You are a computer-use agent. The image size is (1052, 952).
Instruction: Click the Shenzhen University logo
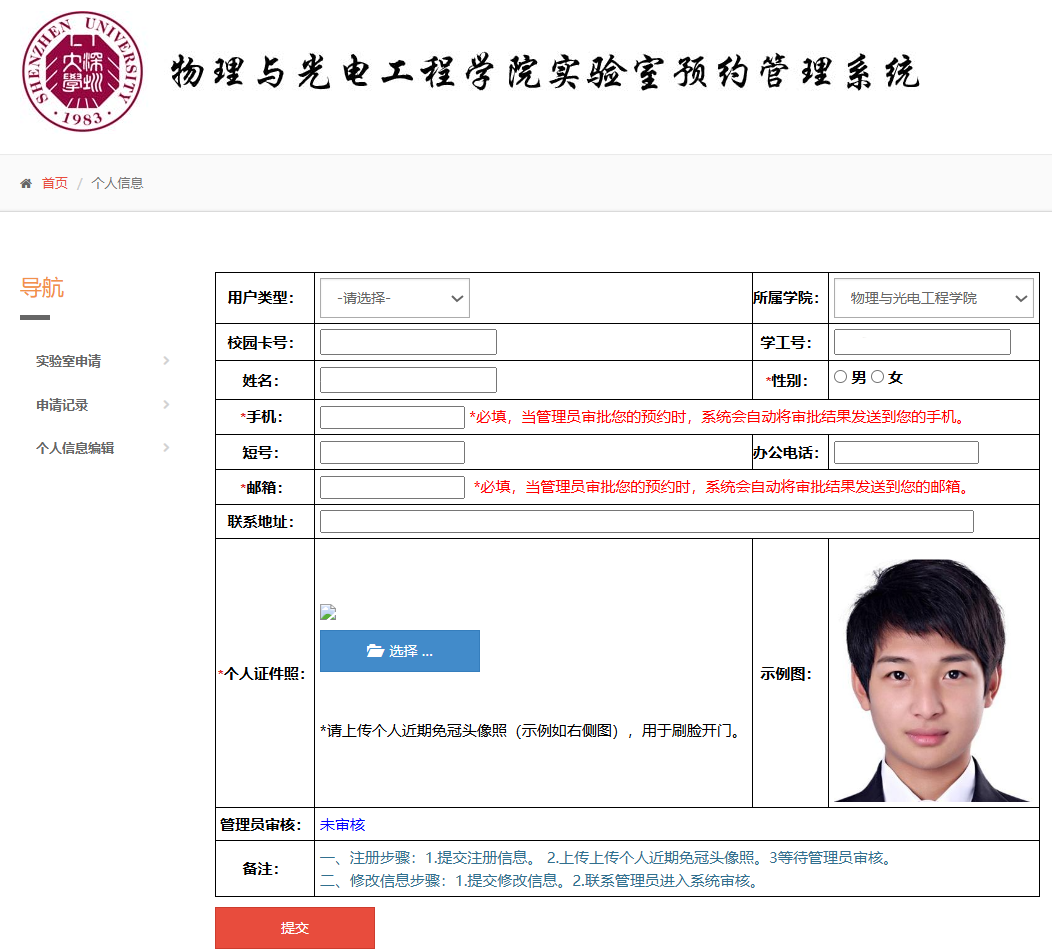tap(83, 71)
